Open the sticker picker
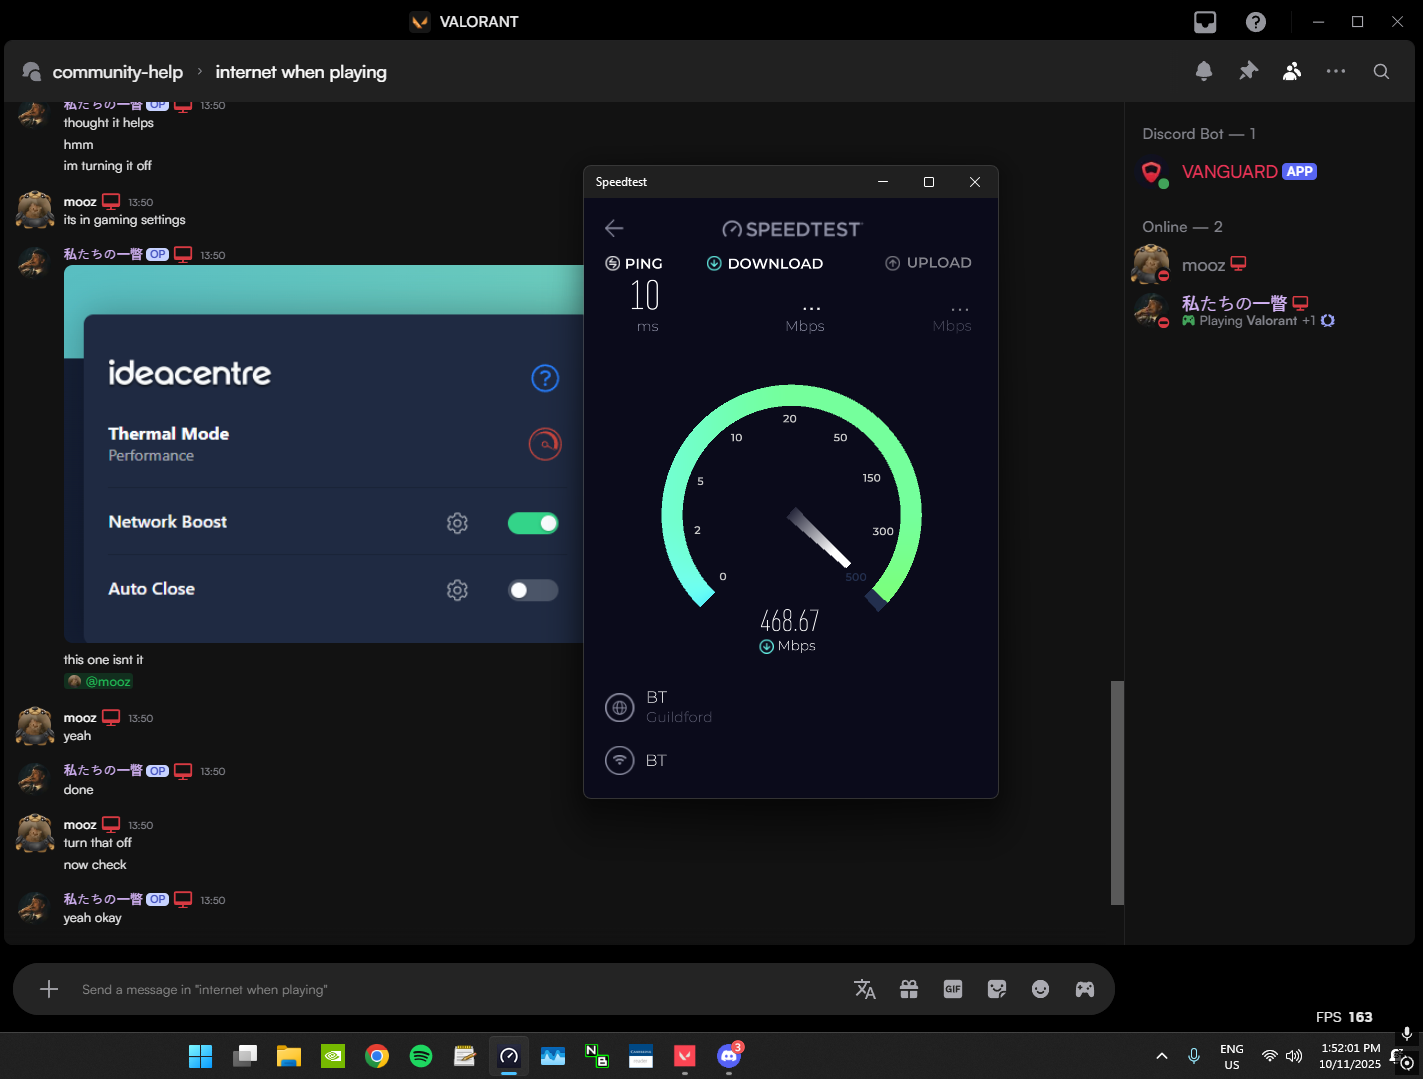 [x=997, y=989]
